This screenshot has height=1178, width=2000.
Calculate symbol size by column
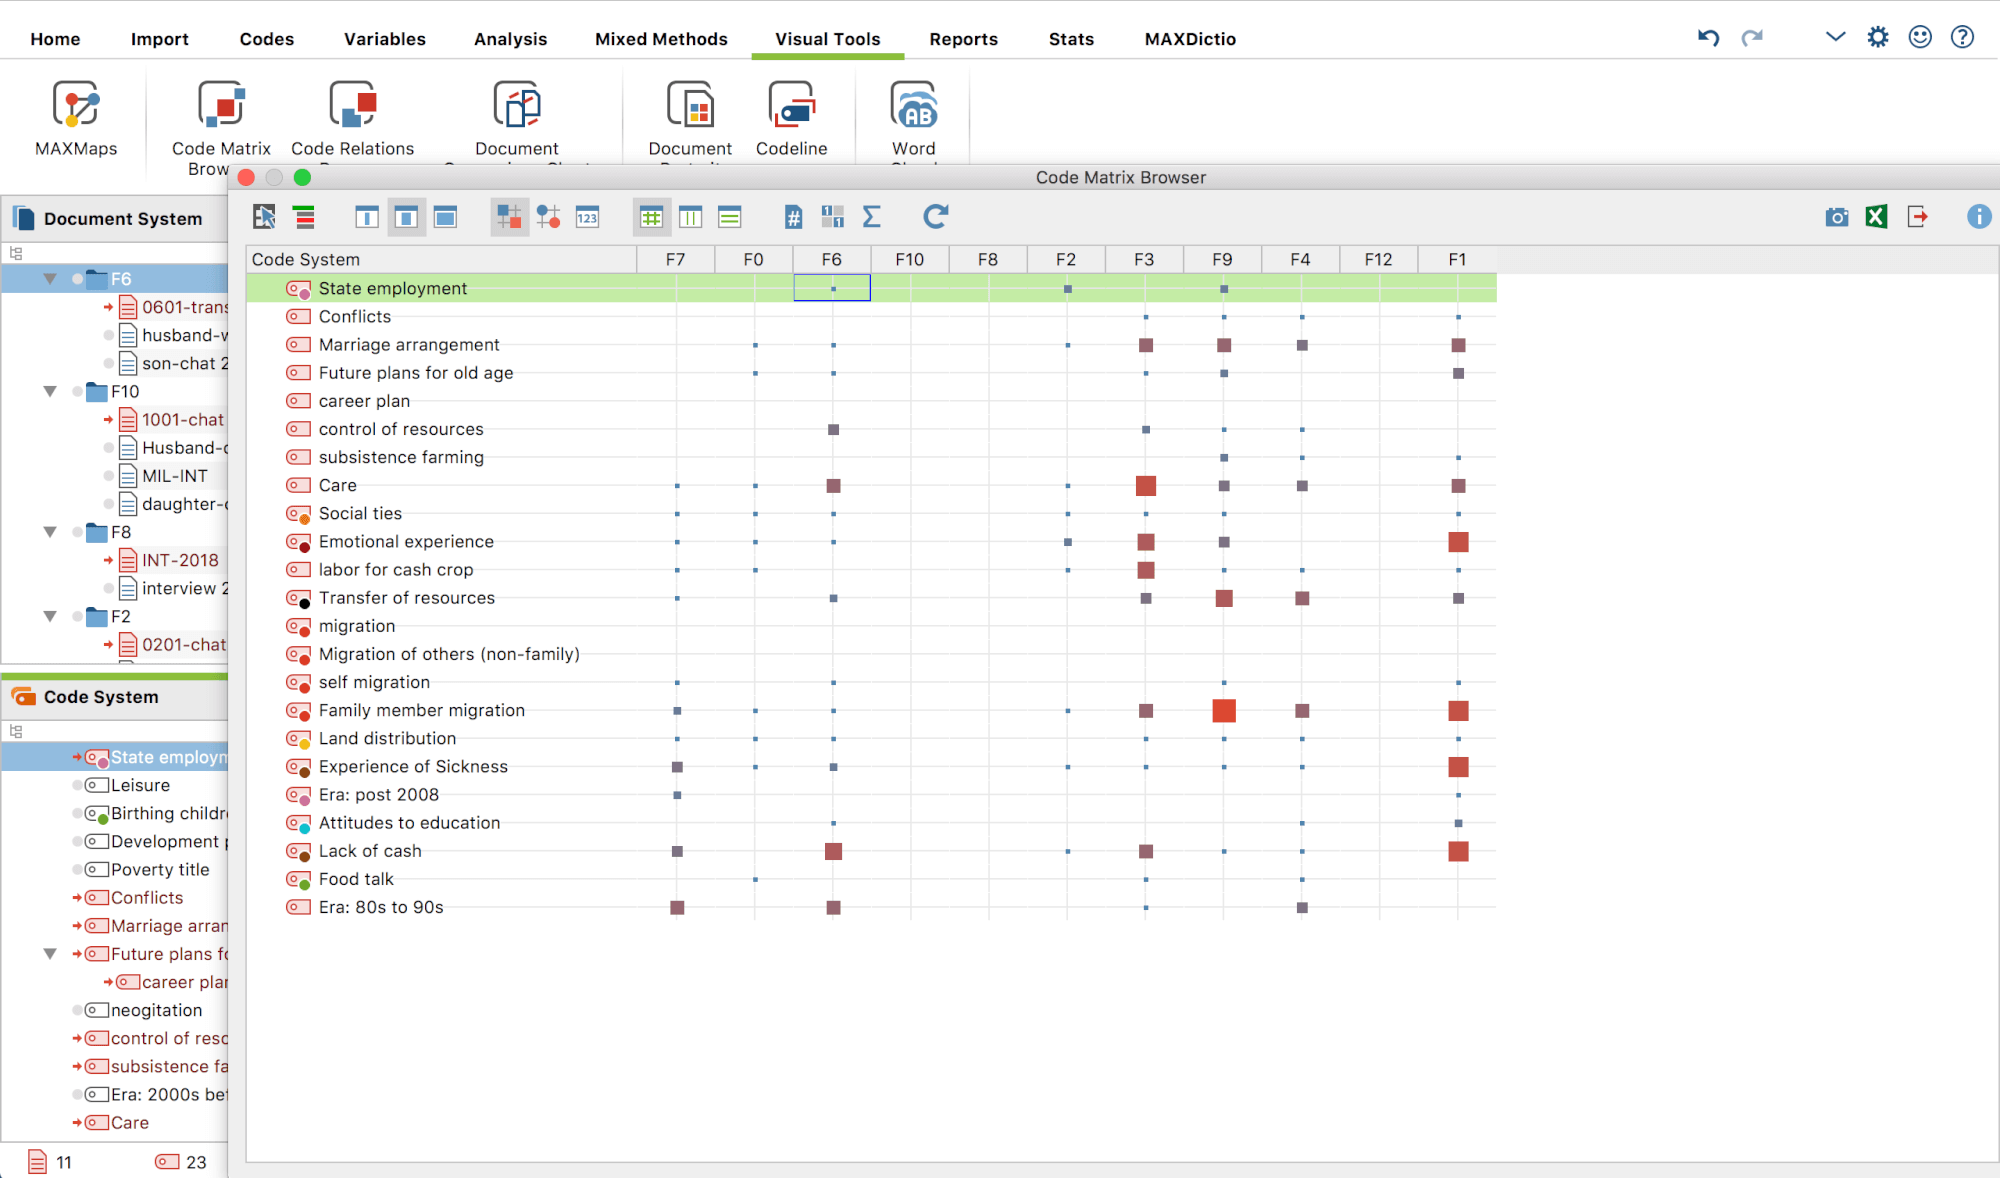pos(690,217)
